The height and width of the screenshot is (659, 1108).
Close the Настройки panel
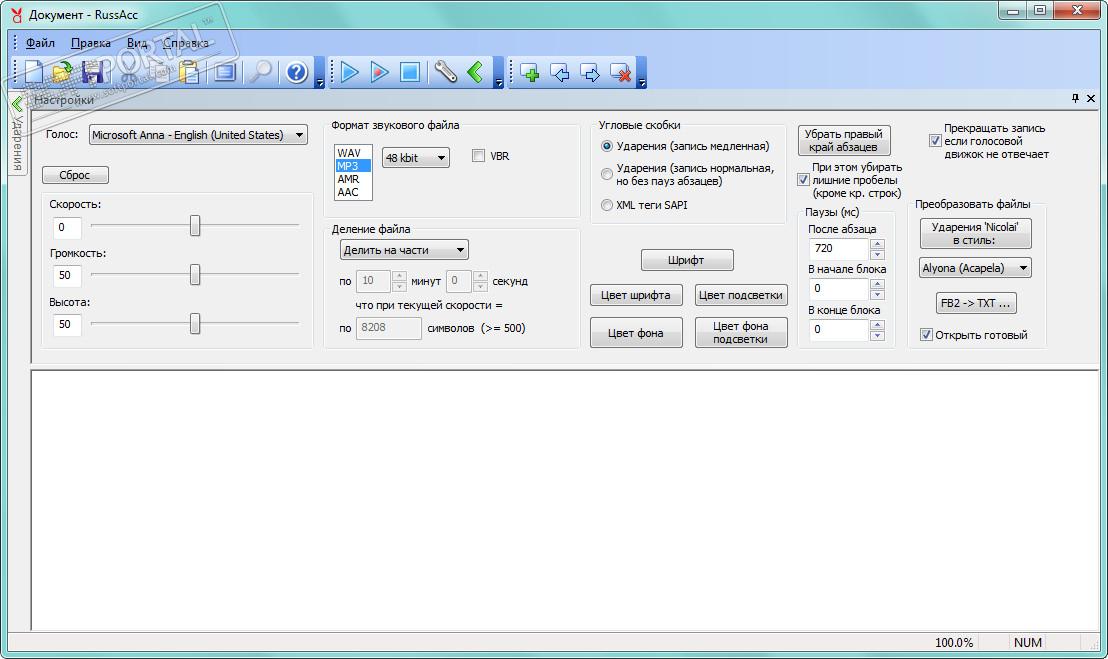[1091, 98]
